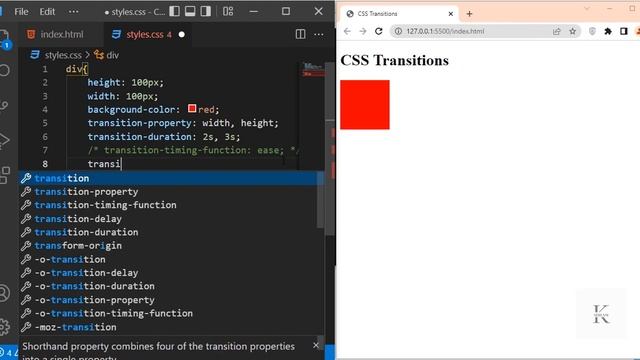Go back in the browser
The image size is (640, 360).
pyautogui.click(x=347, y=31)
